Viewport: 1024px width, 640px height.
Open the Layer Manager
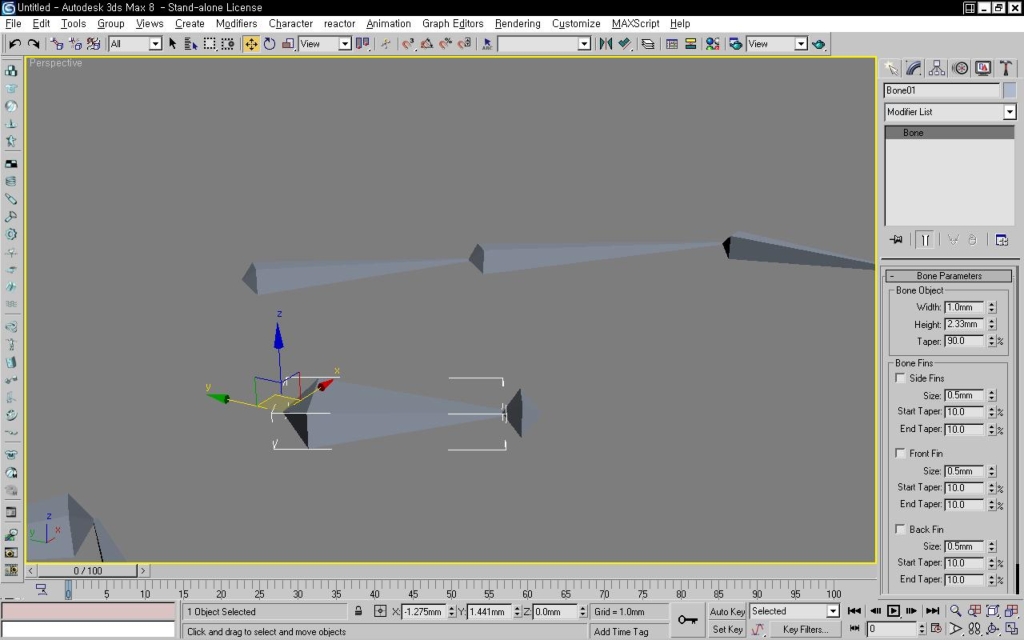648,44
